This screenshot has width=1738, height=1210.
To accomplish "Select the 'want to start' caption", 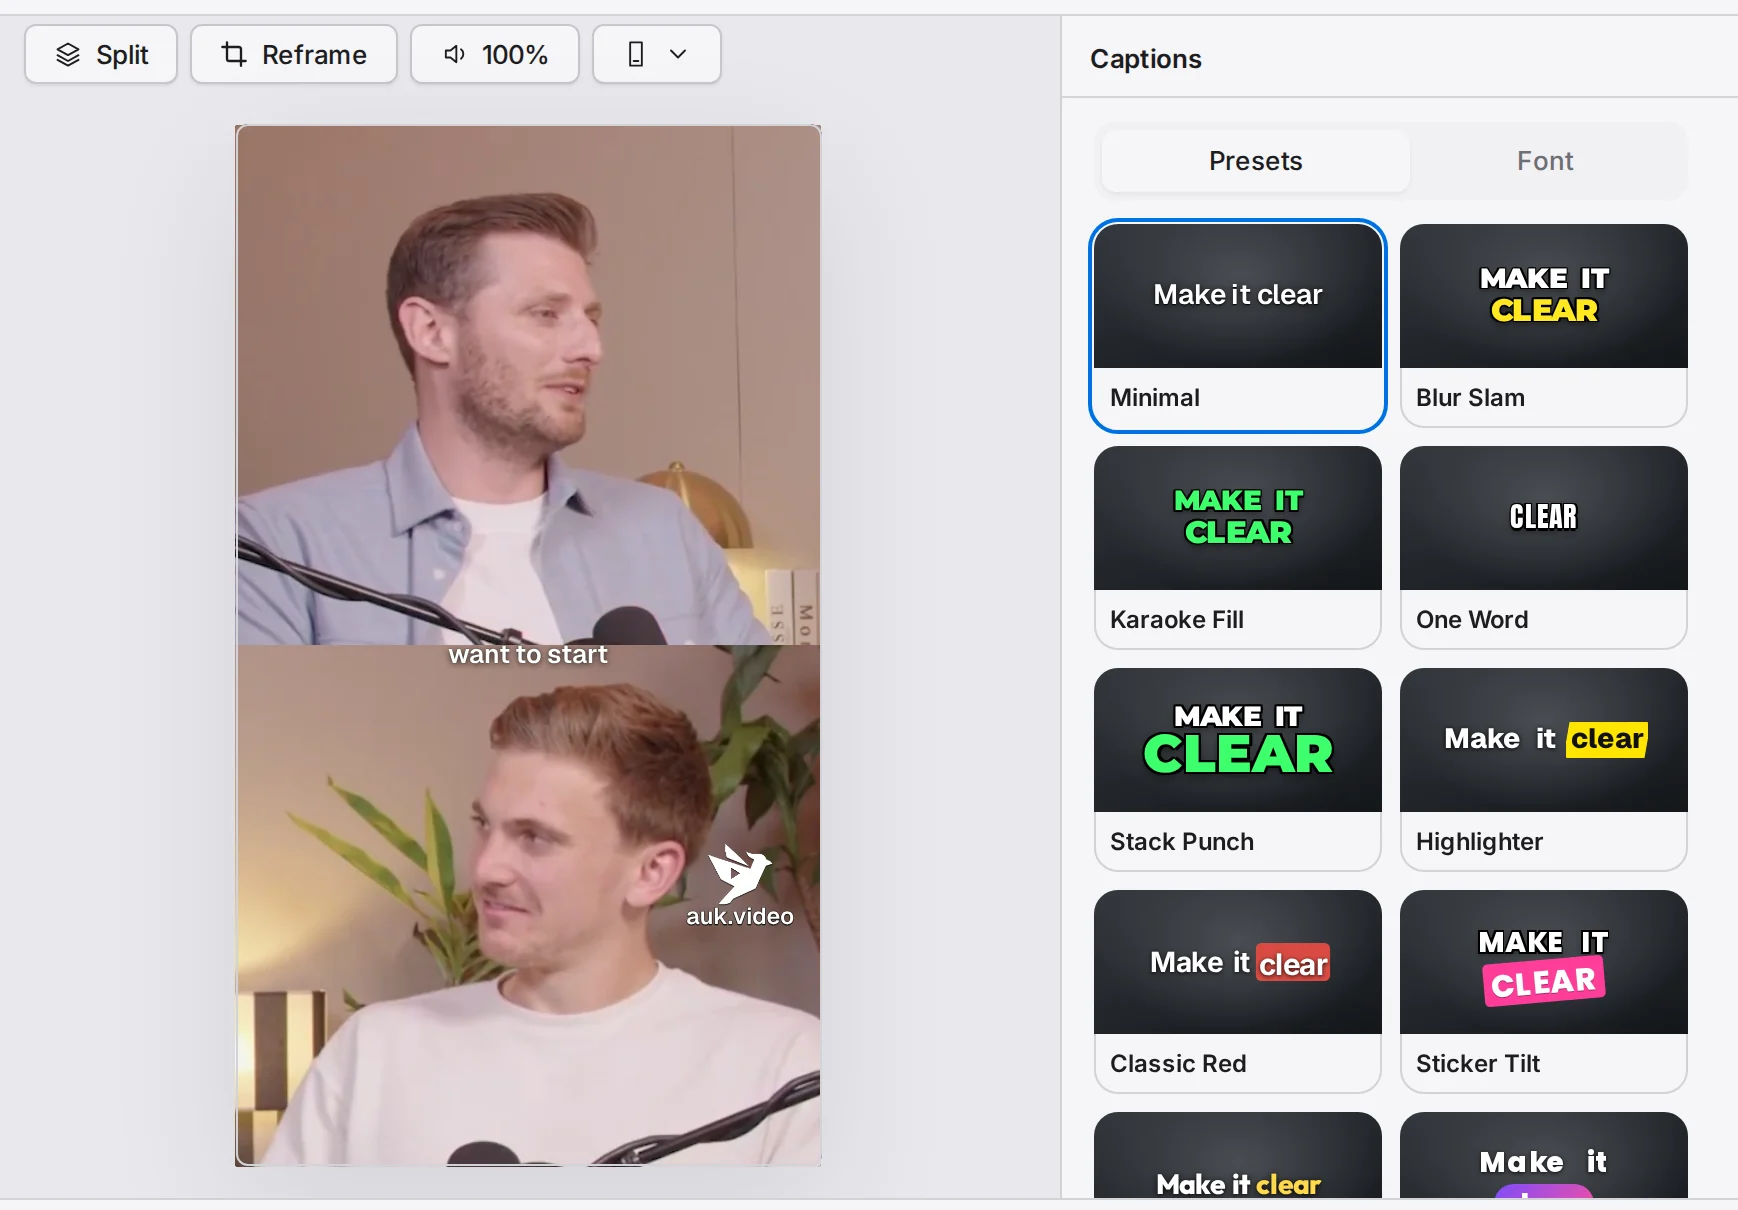I will click(x=528, y=655).
